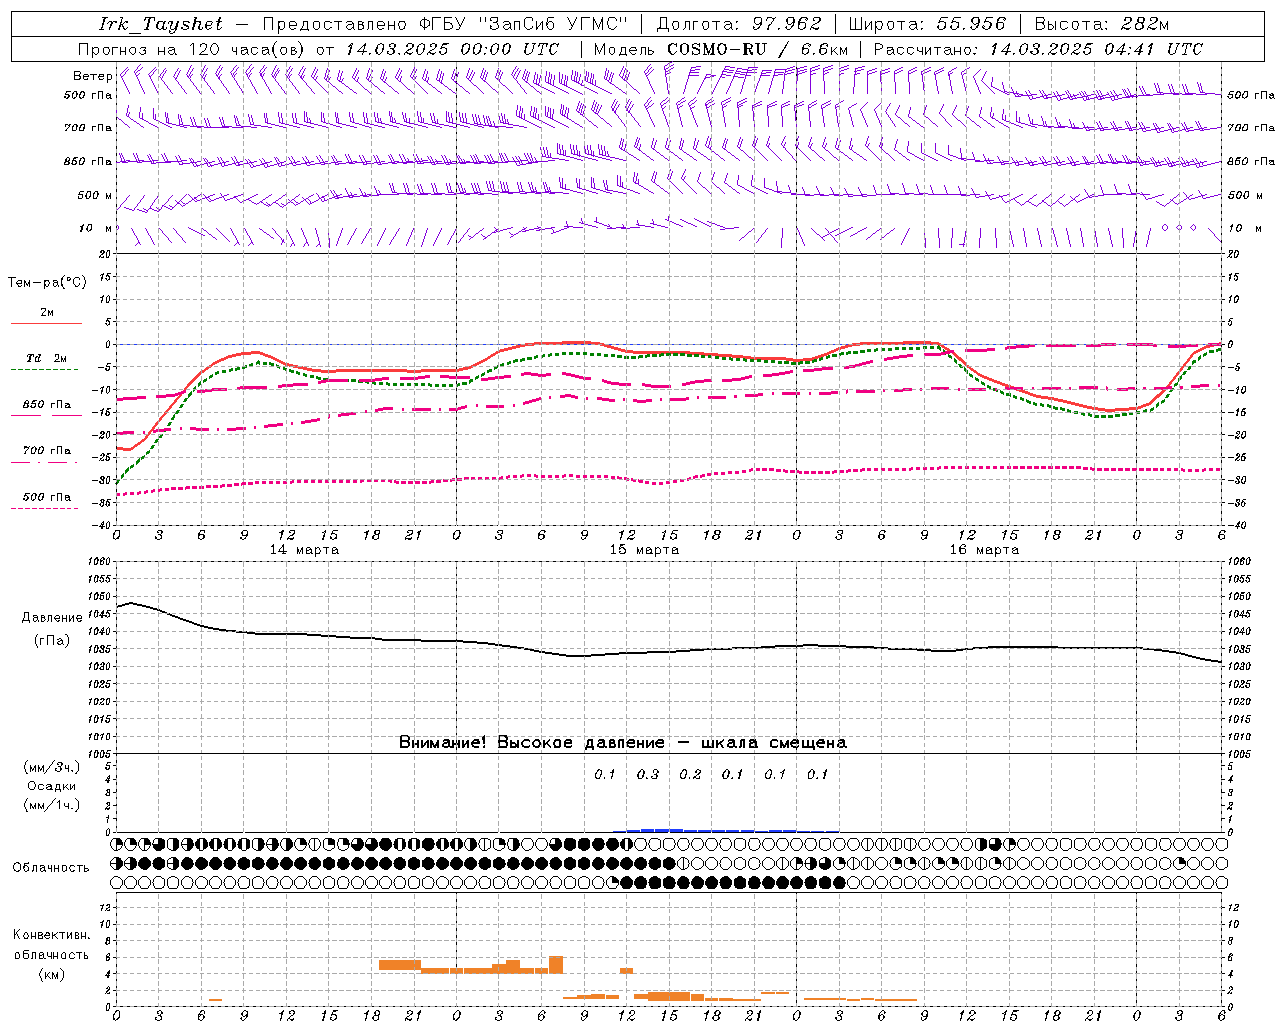Screen dimensions: 1280x1024
Task: Click the Ветер section label
Action: coord(93,76)
